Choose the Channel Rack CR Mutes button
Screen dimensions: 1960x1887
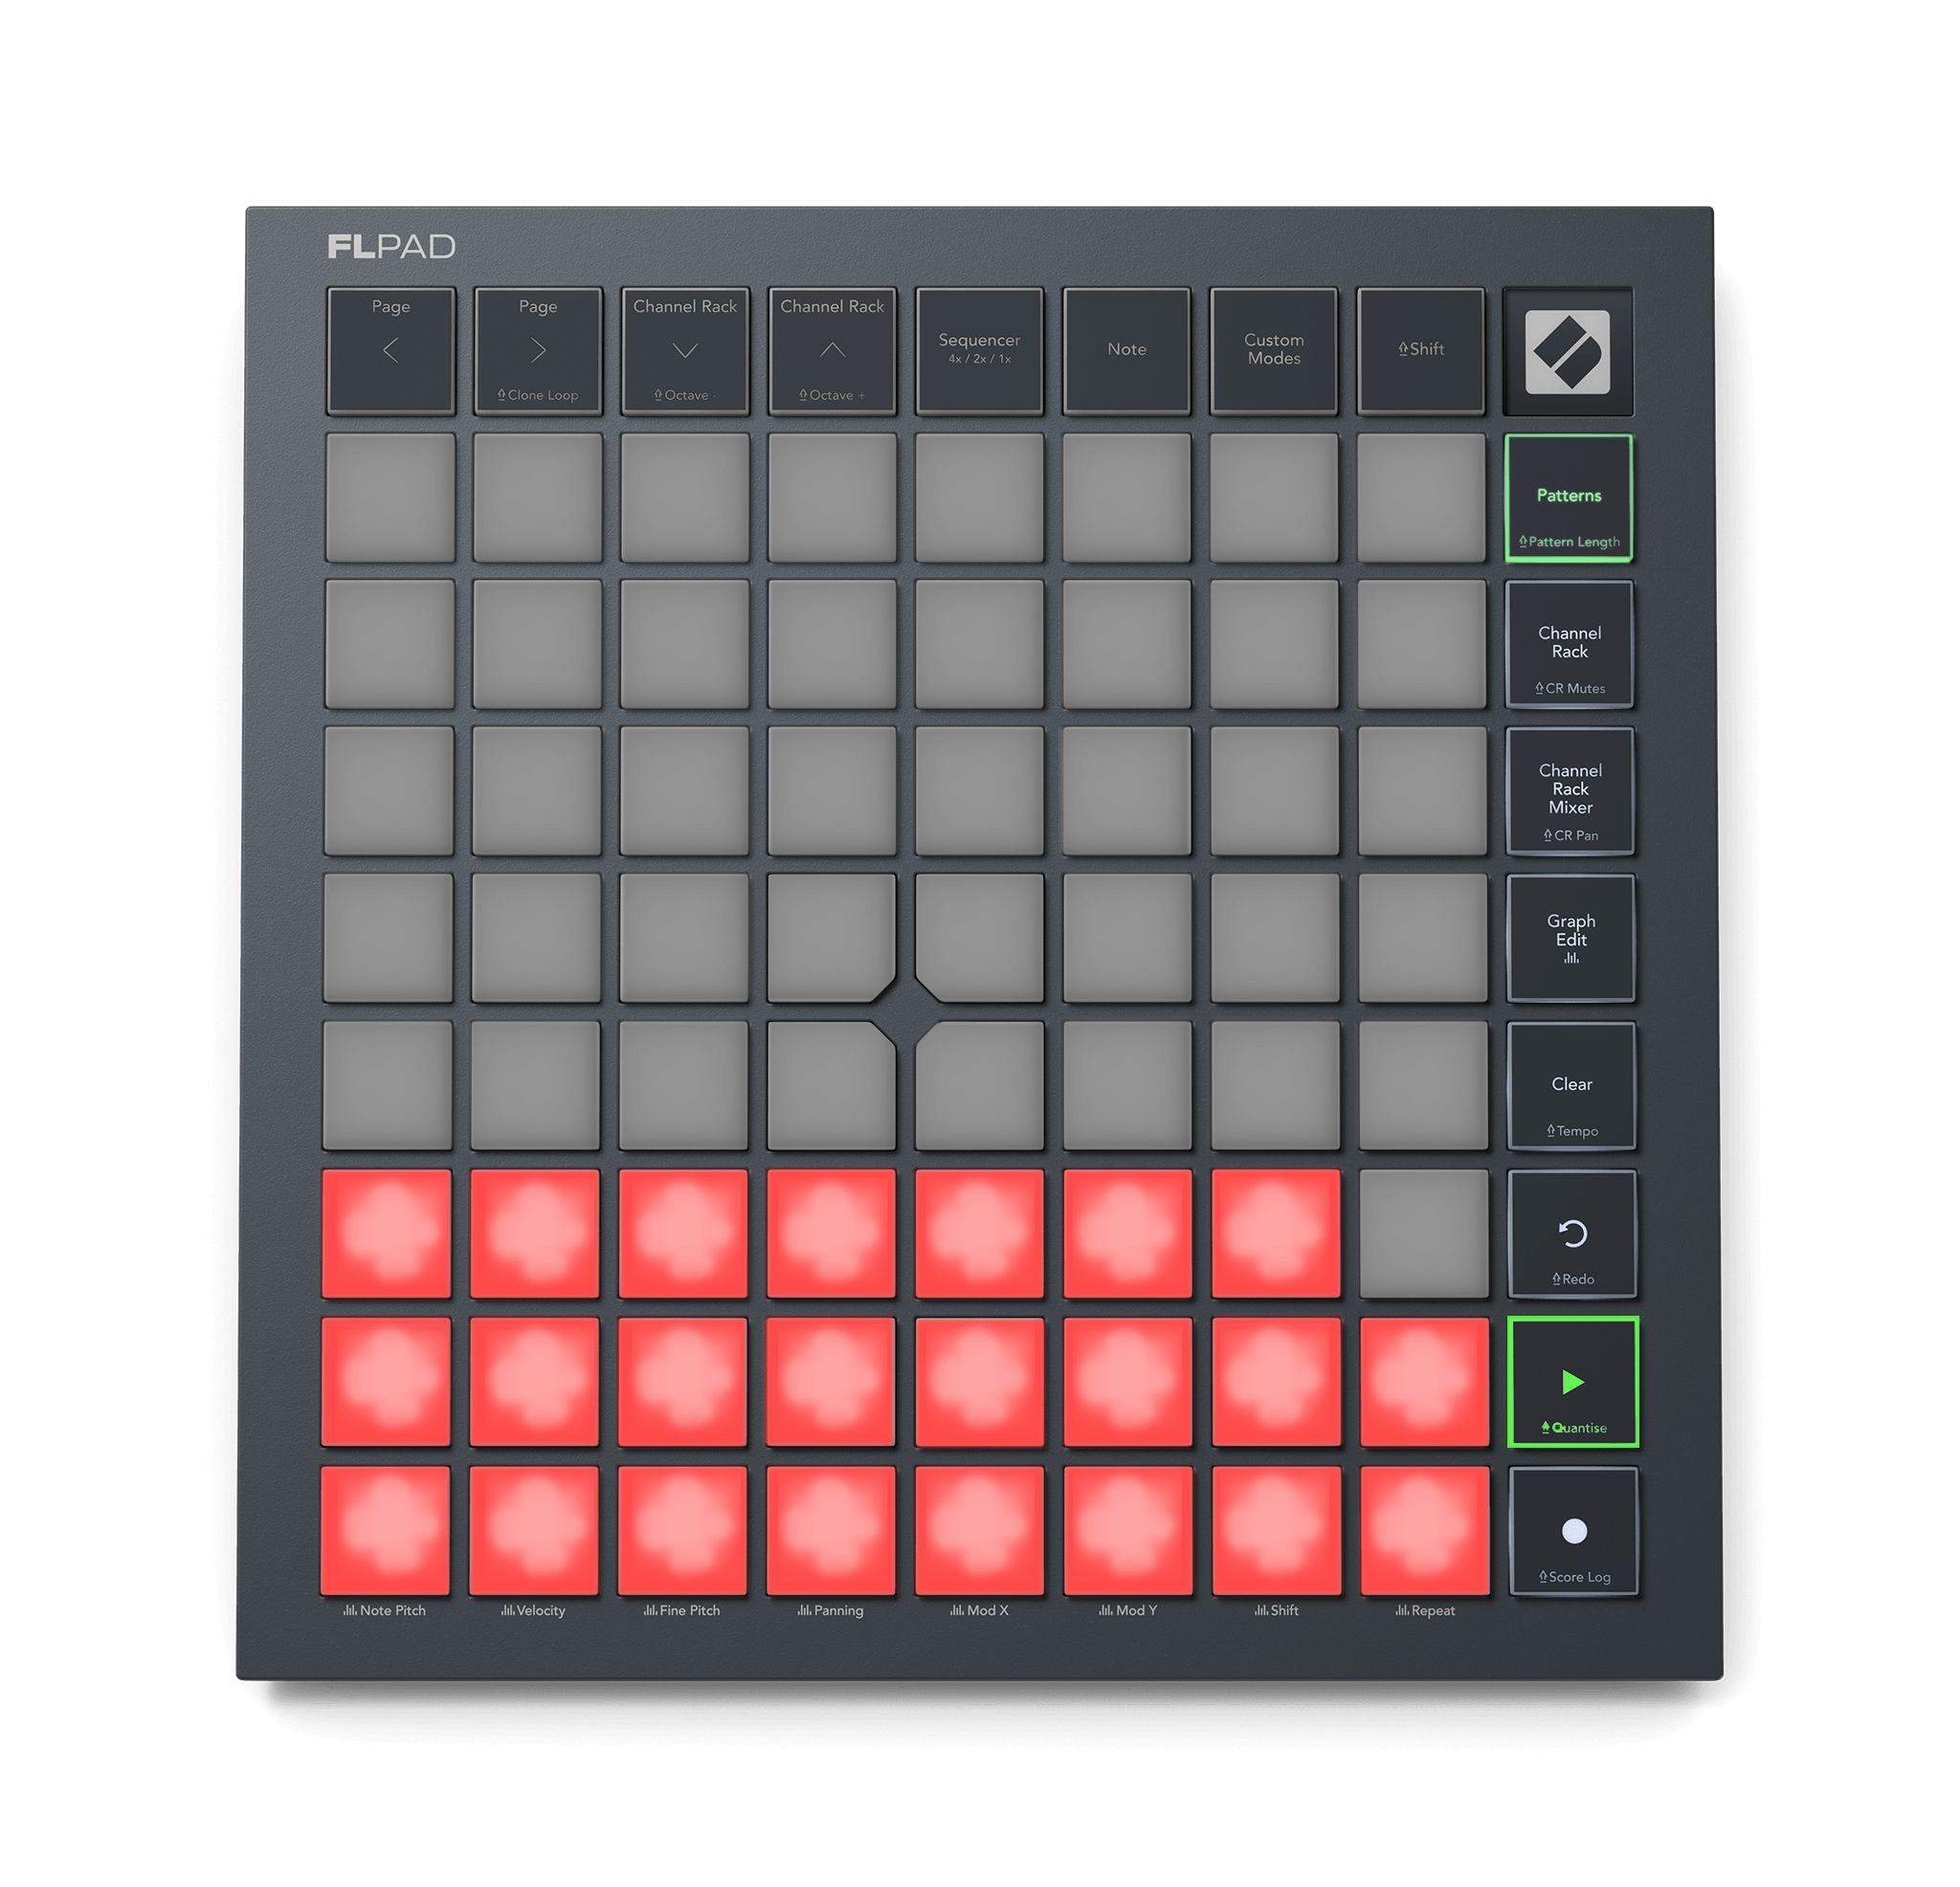1570,645
